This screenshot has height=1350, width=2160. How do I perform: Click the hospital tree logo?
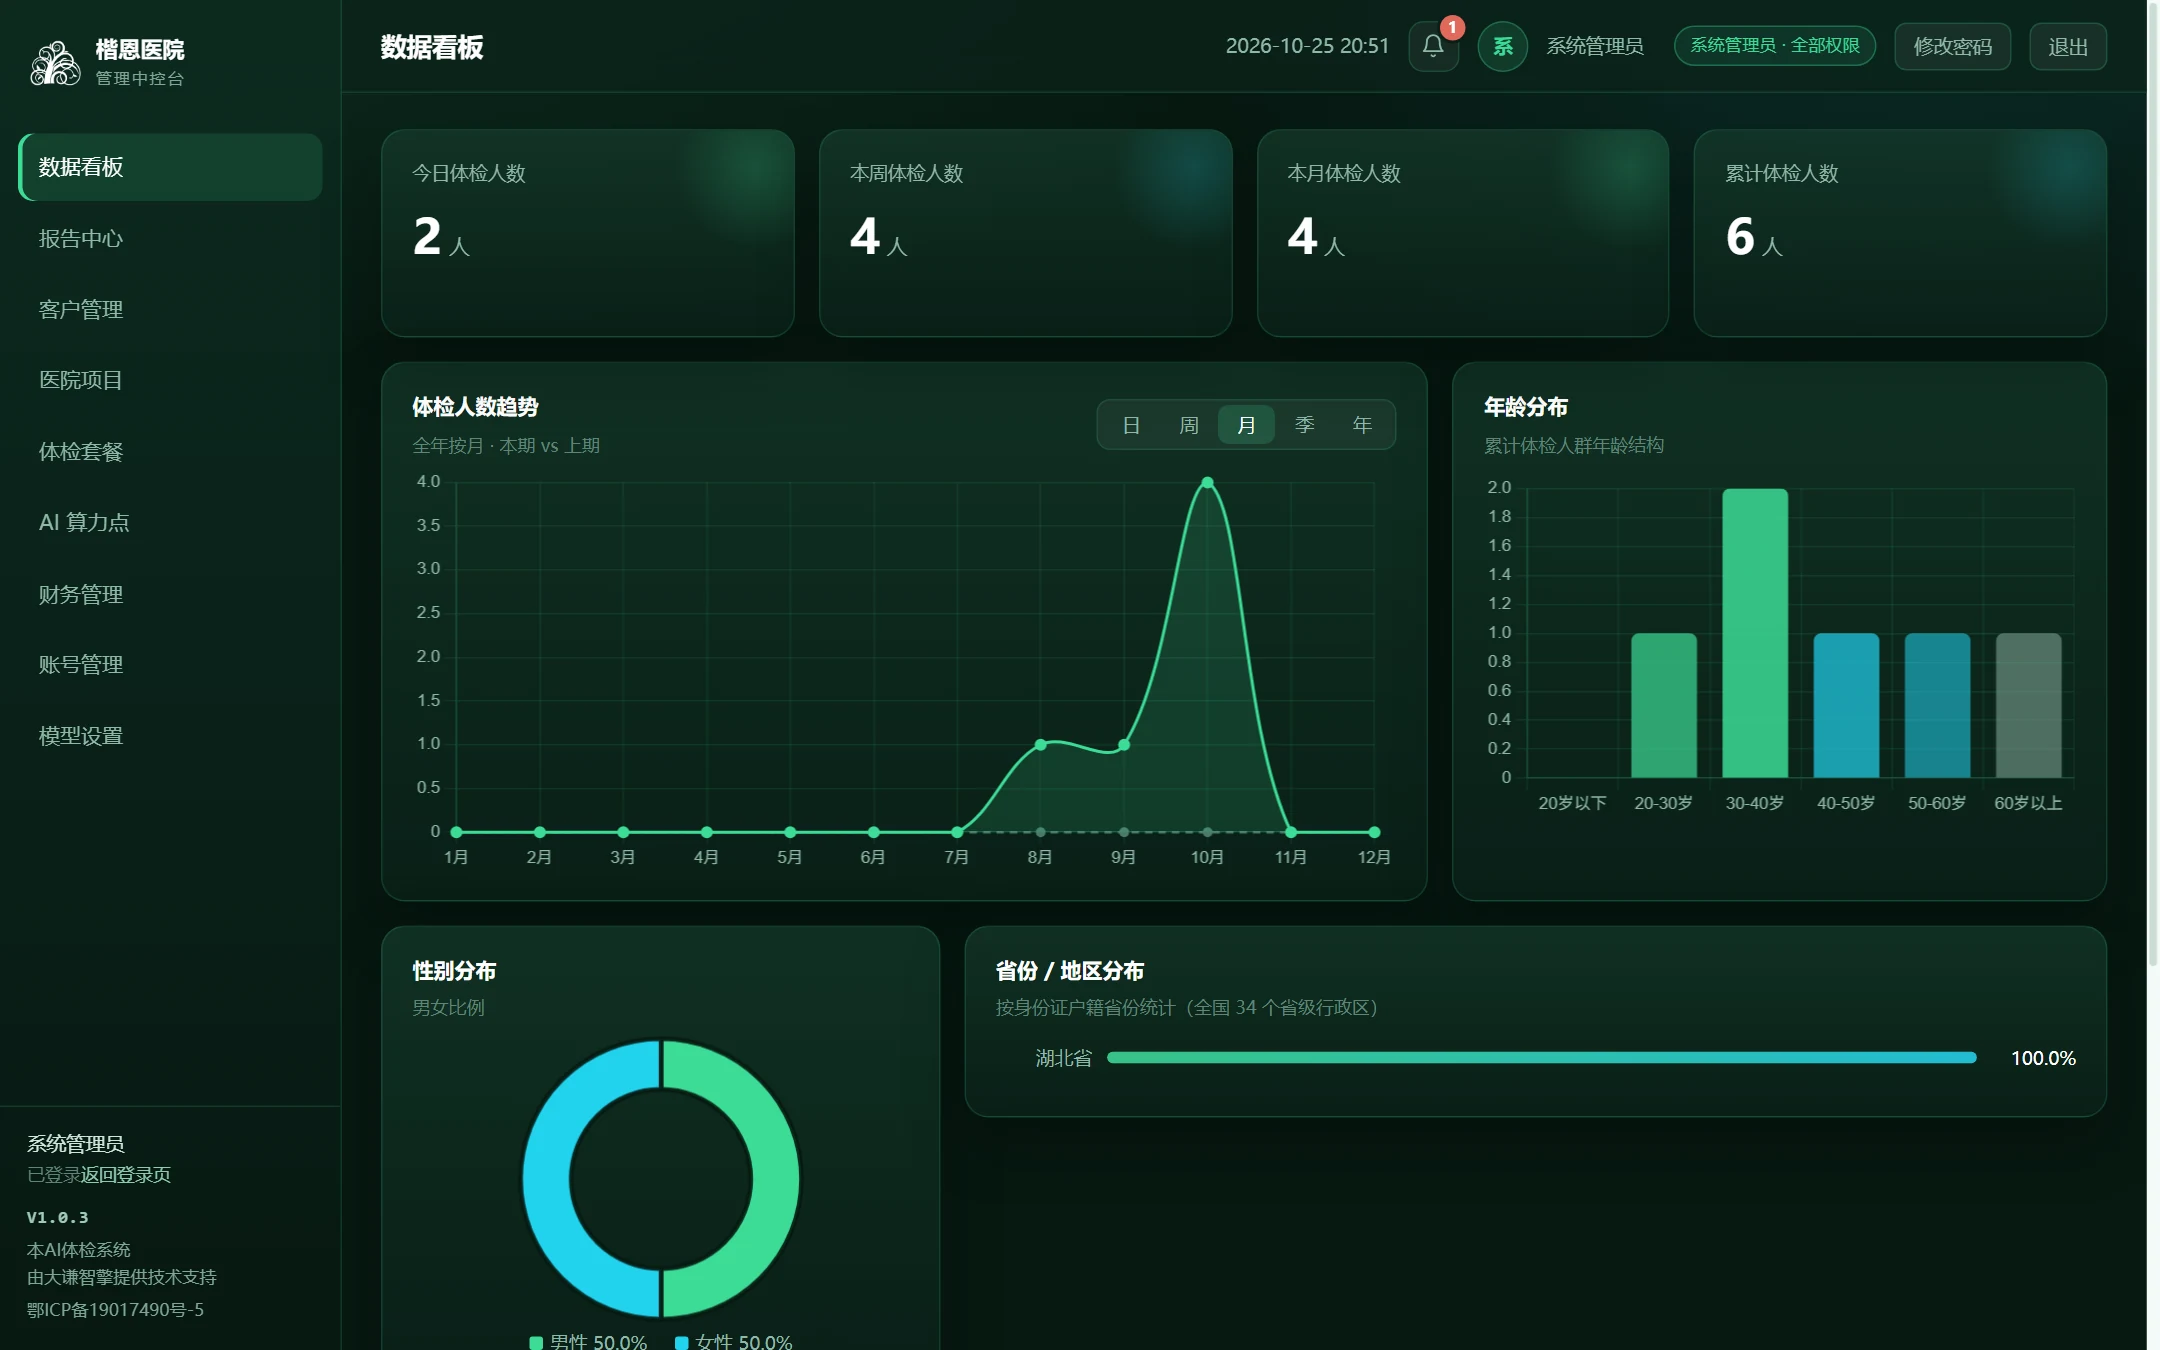coord(55,62)
